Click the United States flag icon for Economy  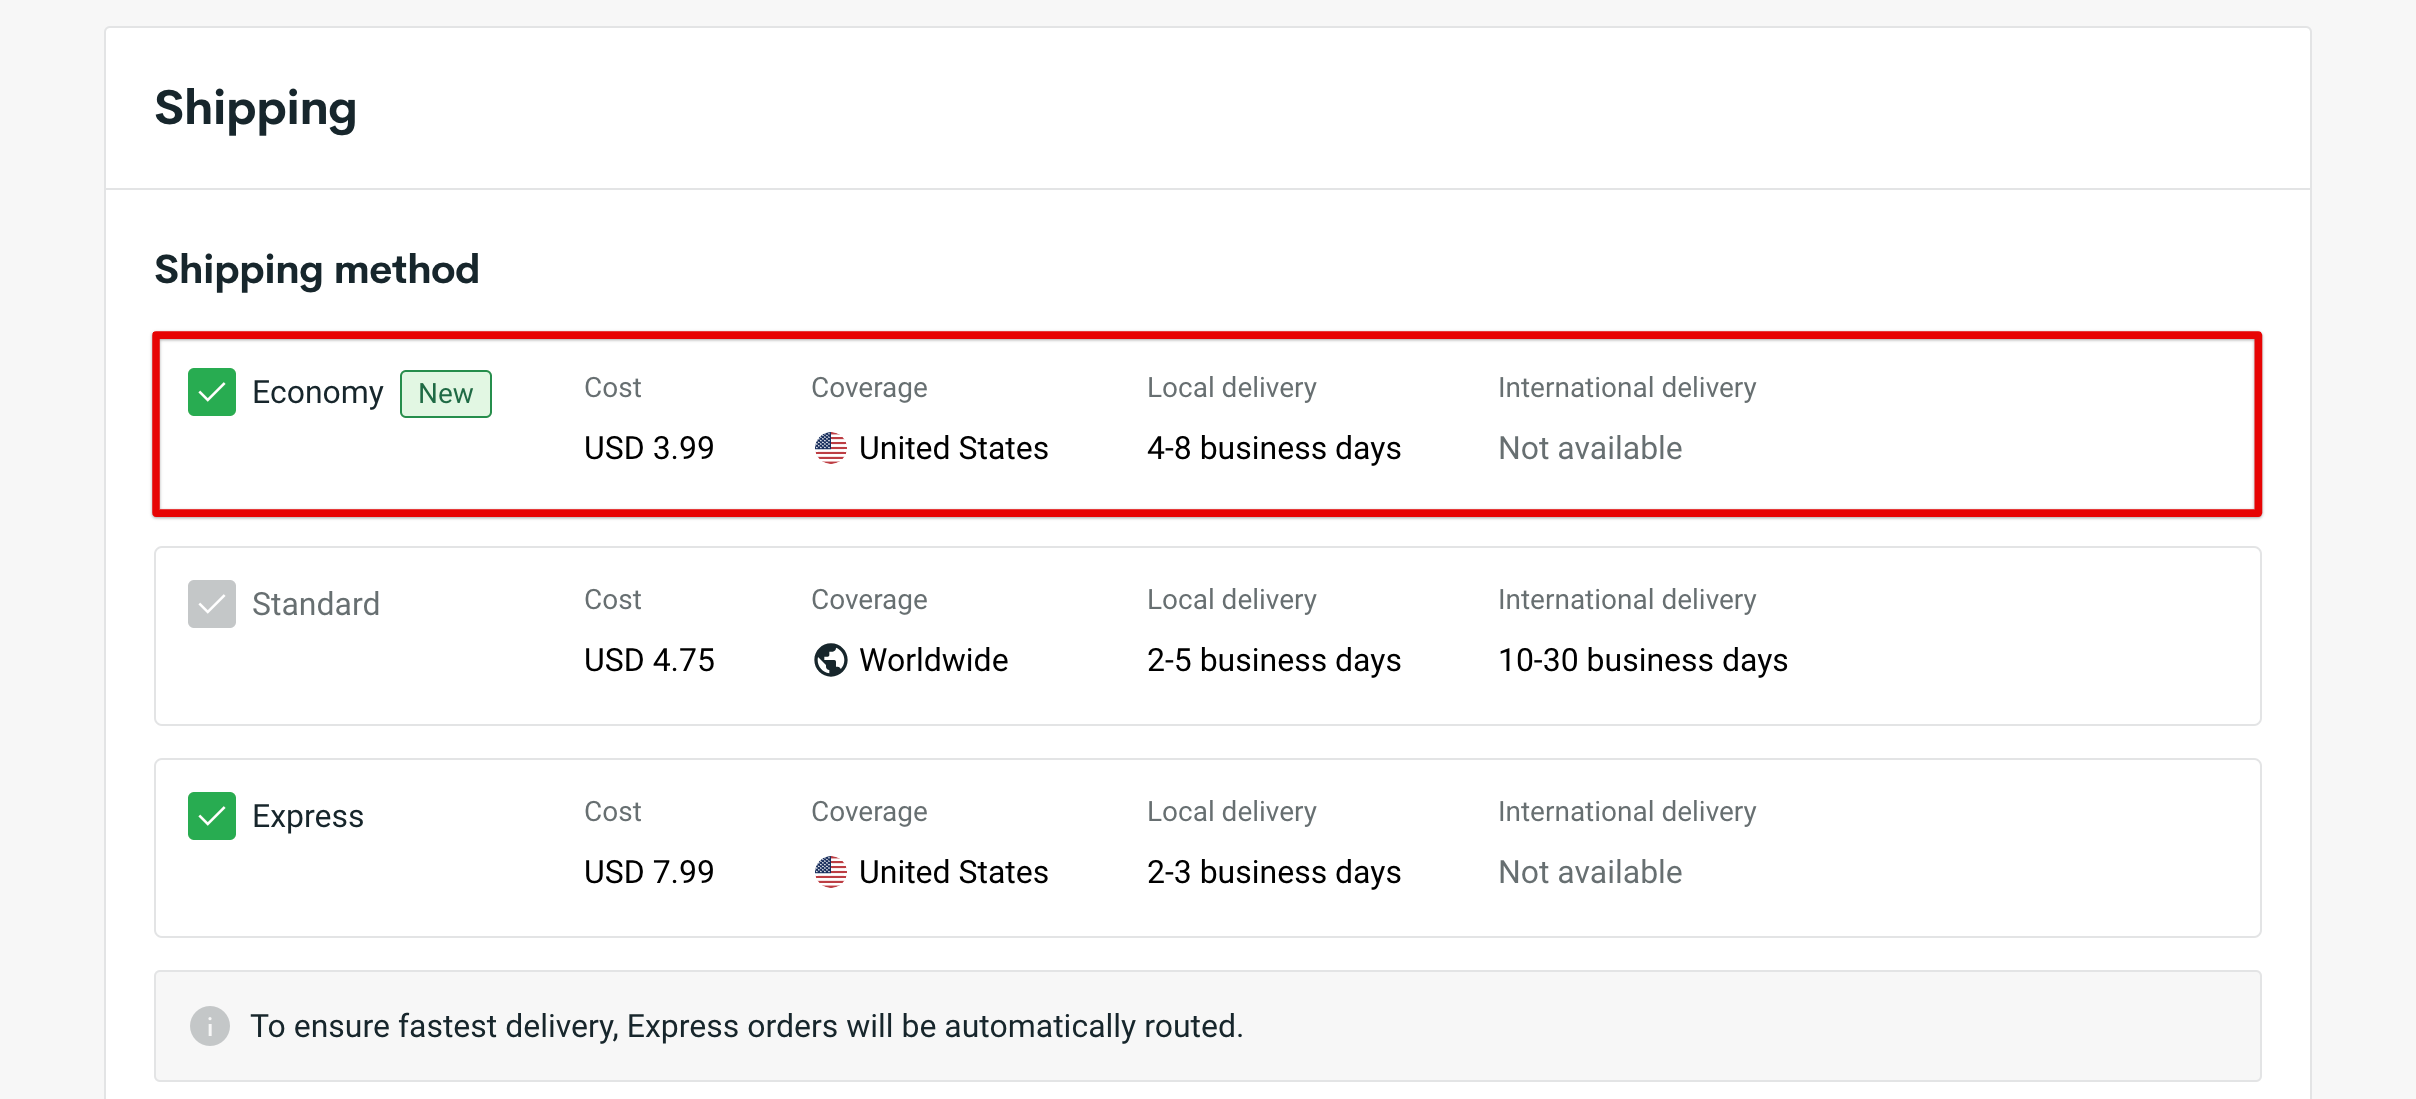(830, 448)
